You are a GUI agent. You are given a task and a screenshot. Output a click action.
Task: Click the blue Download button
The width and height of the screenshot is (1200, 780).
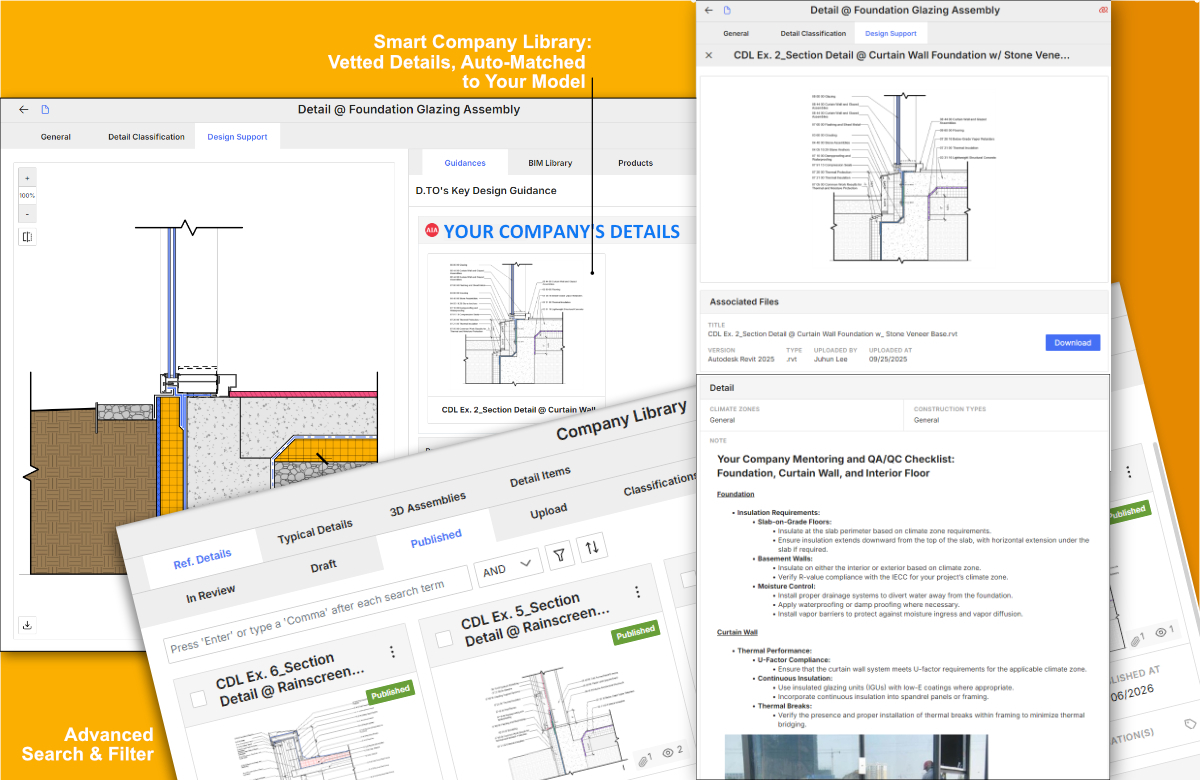pyautogui.click(x=1072, y=342)
